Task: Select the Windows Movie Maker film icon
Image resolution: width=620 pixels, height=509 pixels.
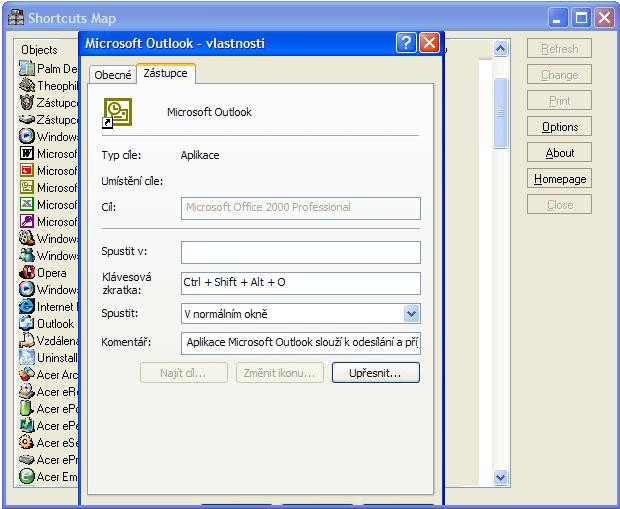Action: (27, 238)
